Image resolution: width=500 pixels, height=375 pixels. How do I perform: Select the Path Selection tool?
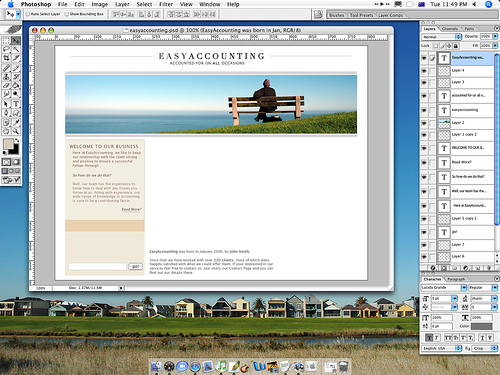coord(6,104)
